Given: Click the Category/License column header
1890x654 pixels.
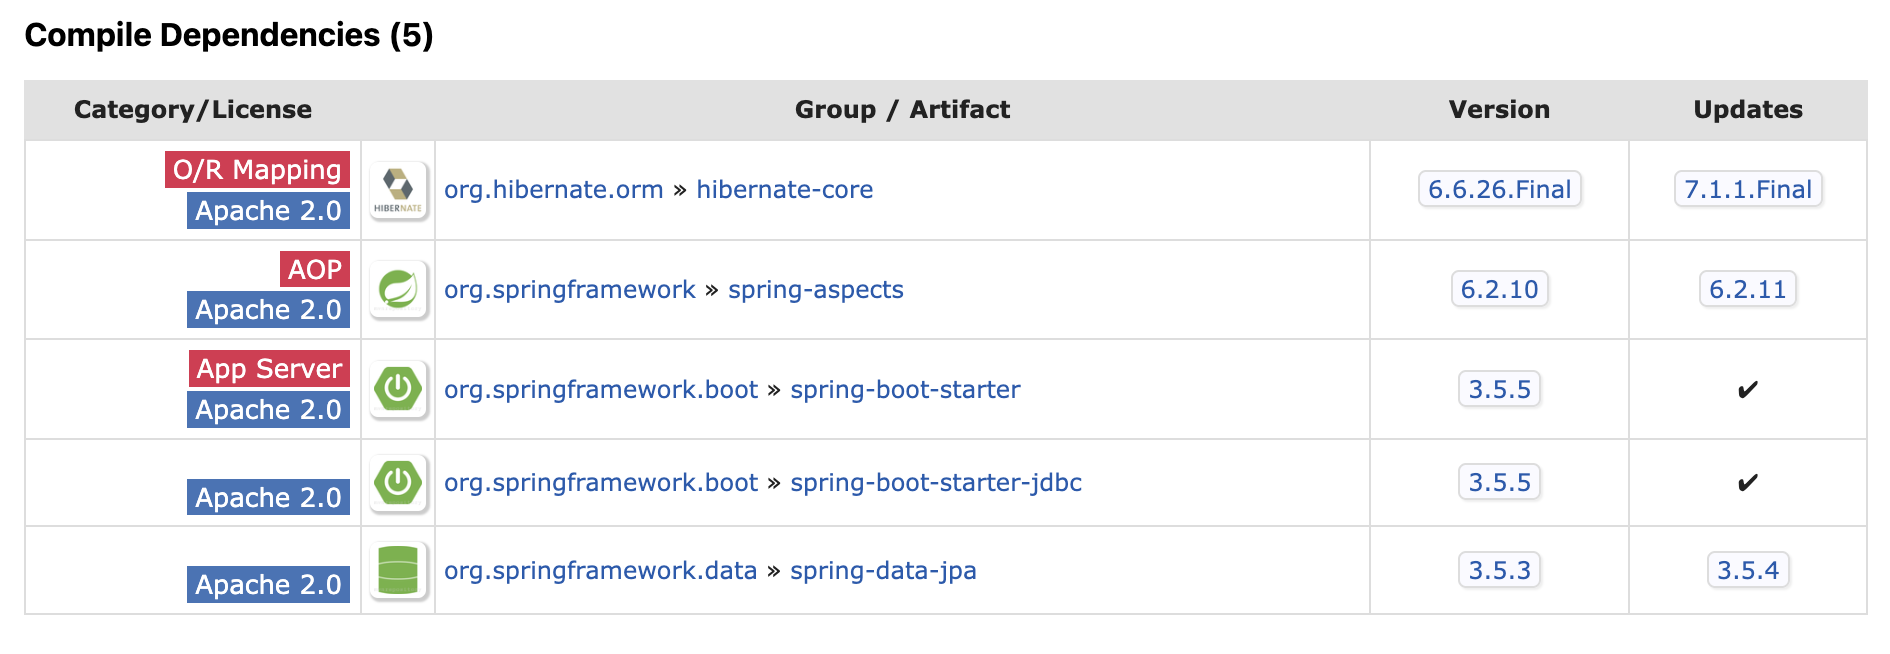Looking at the screenshot, I should coord(193,110).
